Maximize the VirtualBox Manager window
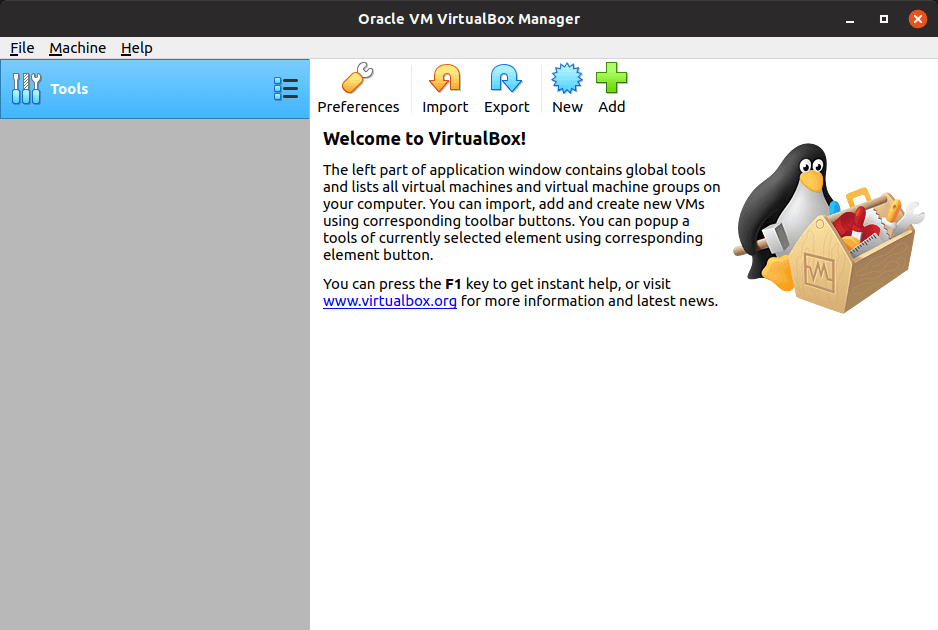 [884, 19]
